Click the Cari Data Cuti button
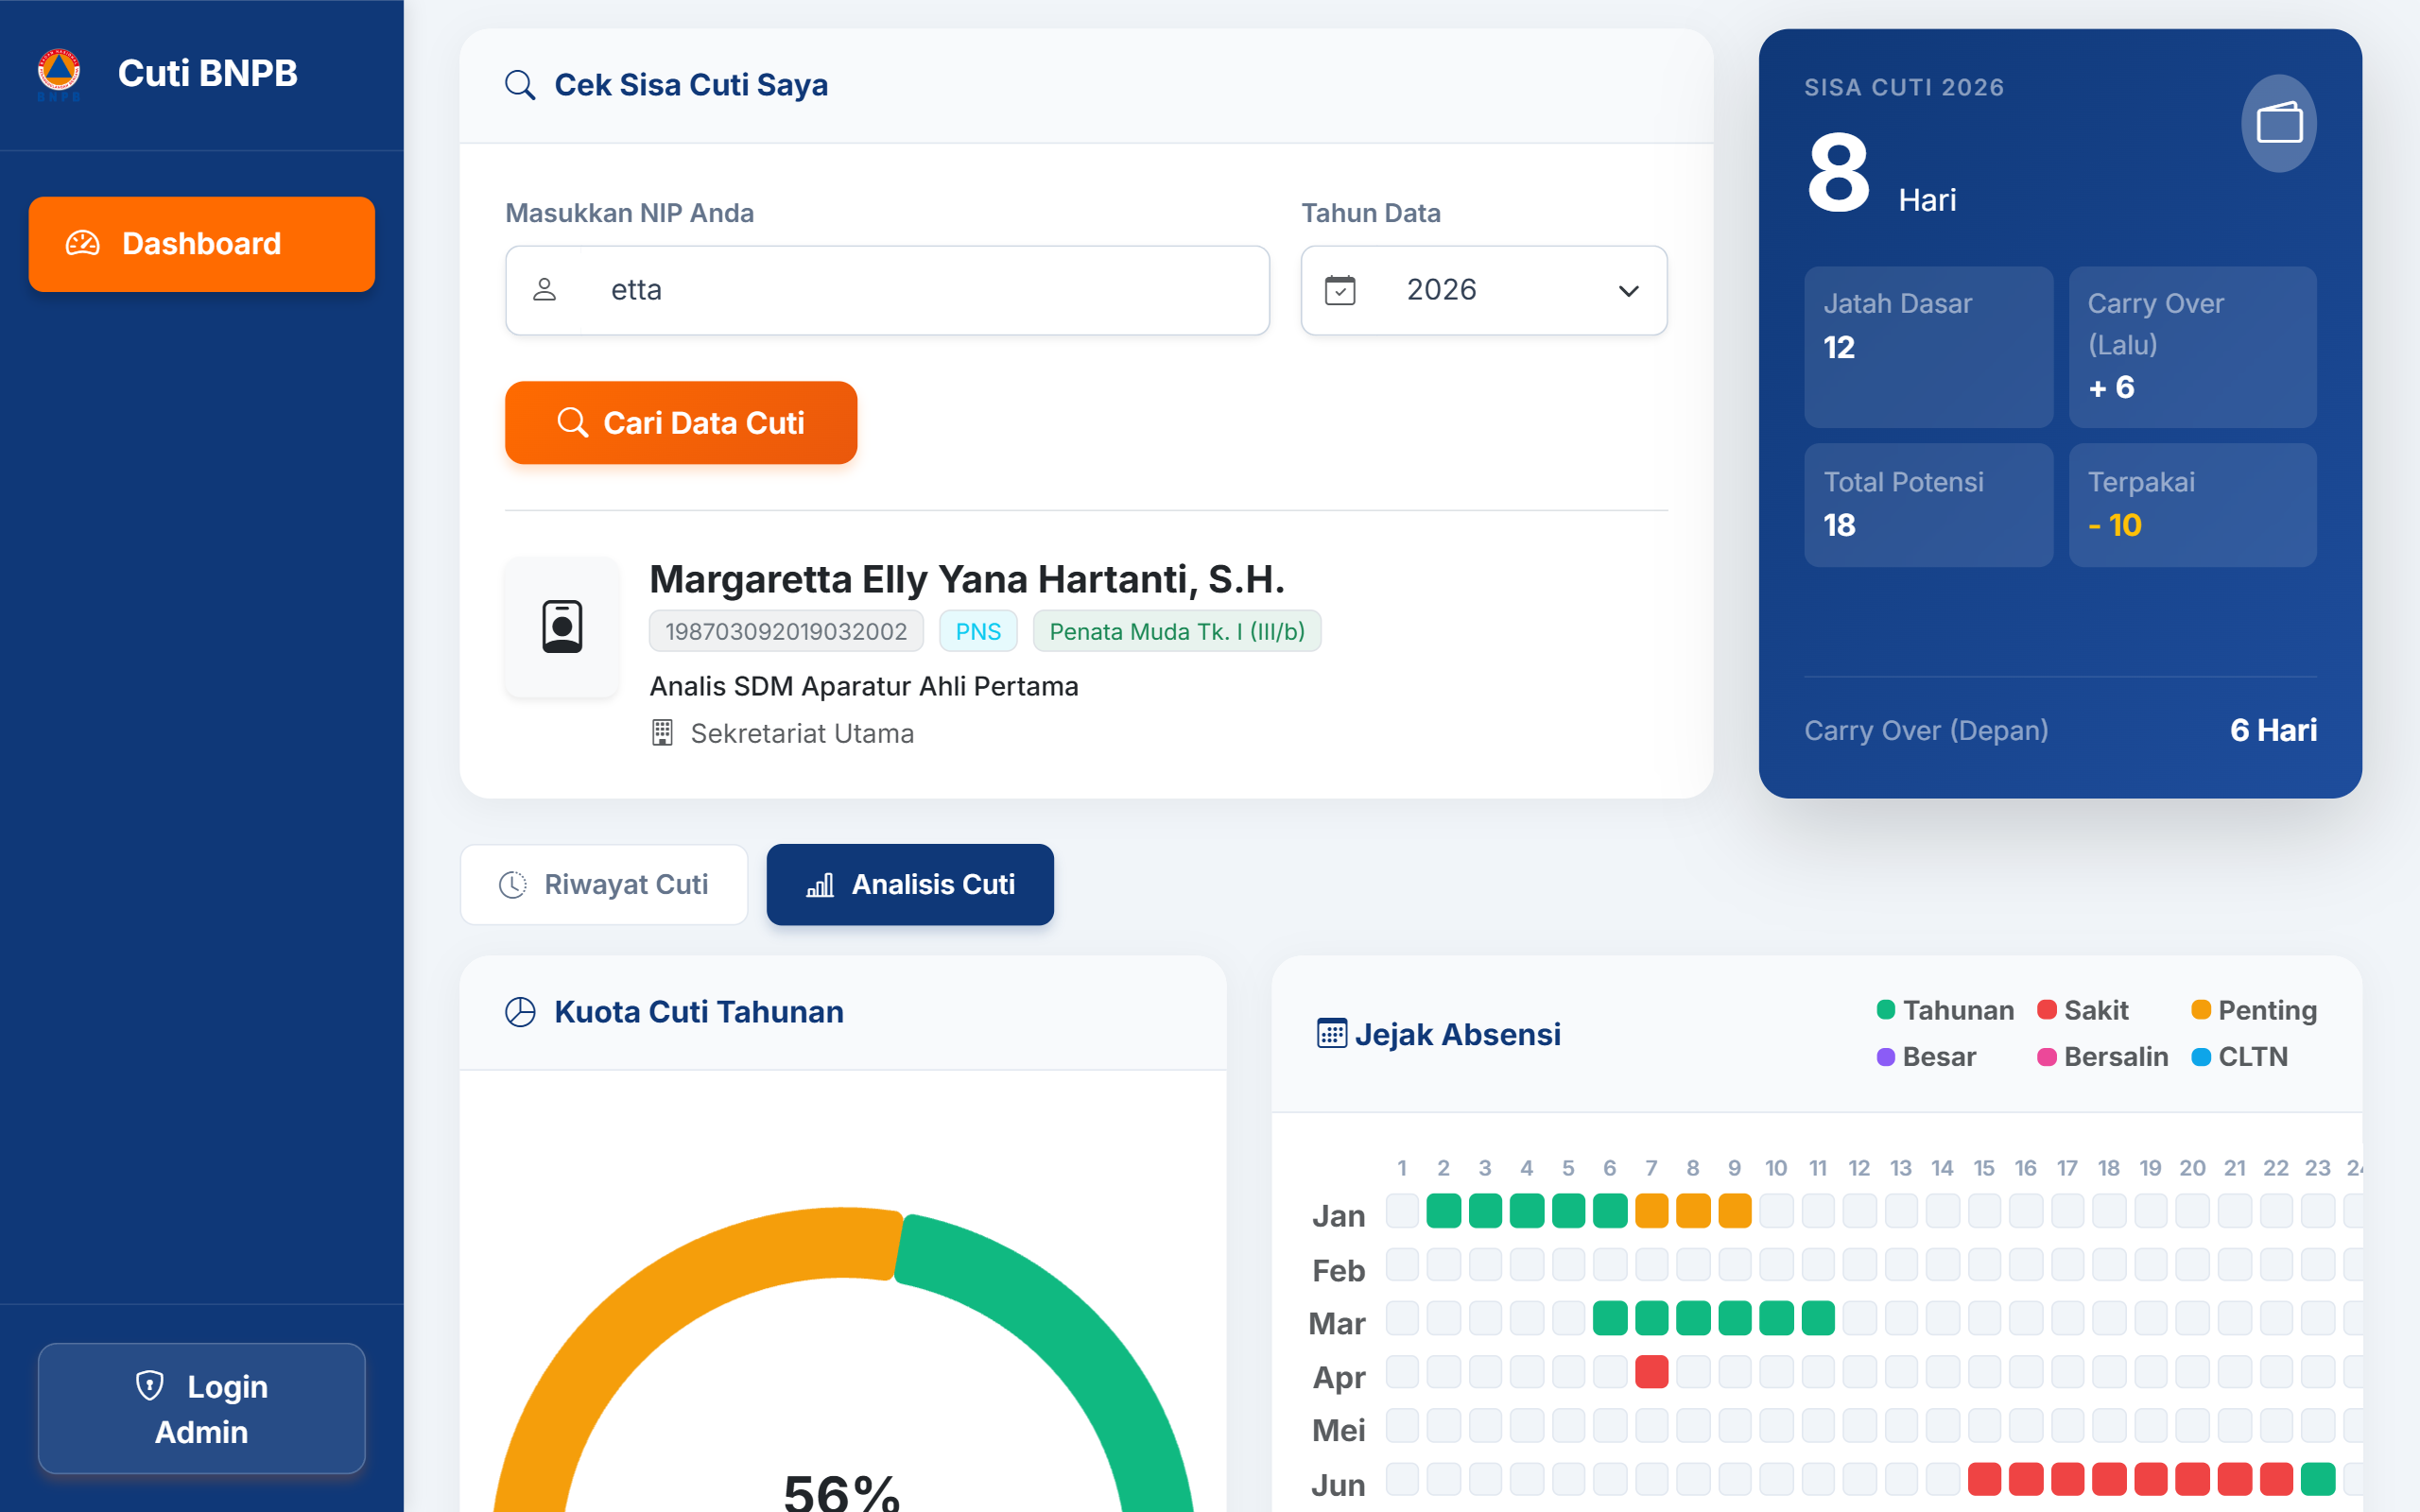This screenshot has height=1512, width=2420. click(x=681, y=423)
